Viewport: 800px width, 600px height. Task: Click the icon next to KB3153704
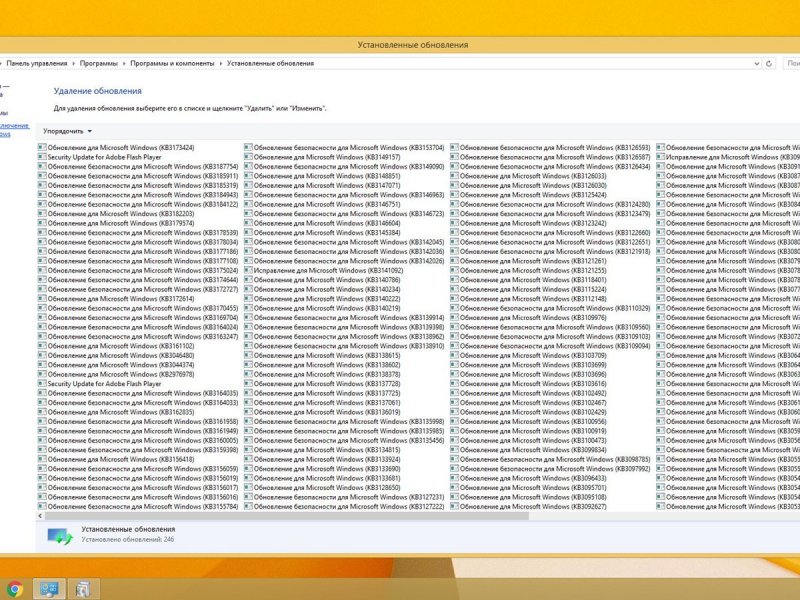click(x=248, y=147)
